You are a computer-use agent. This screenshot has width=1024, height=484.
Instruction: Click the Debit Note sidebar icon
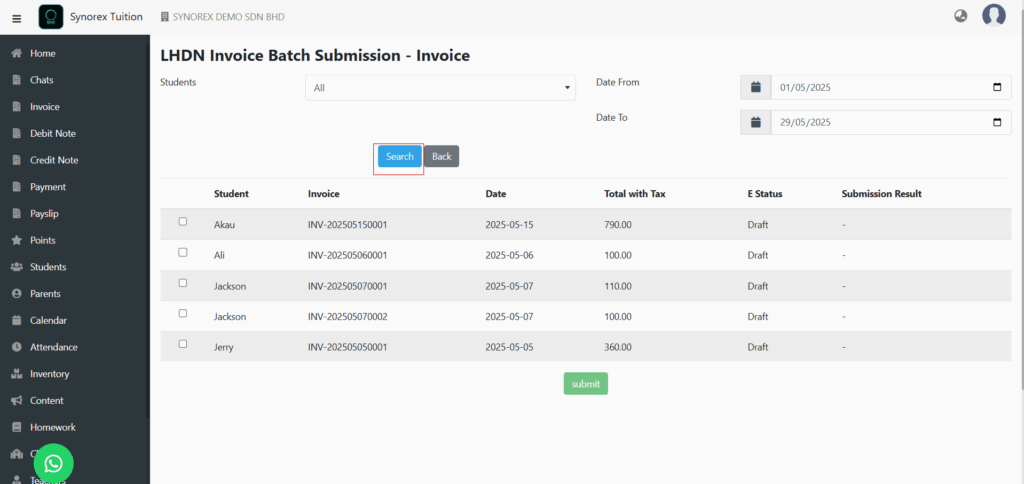point(17,134)
